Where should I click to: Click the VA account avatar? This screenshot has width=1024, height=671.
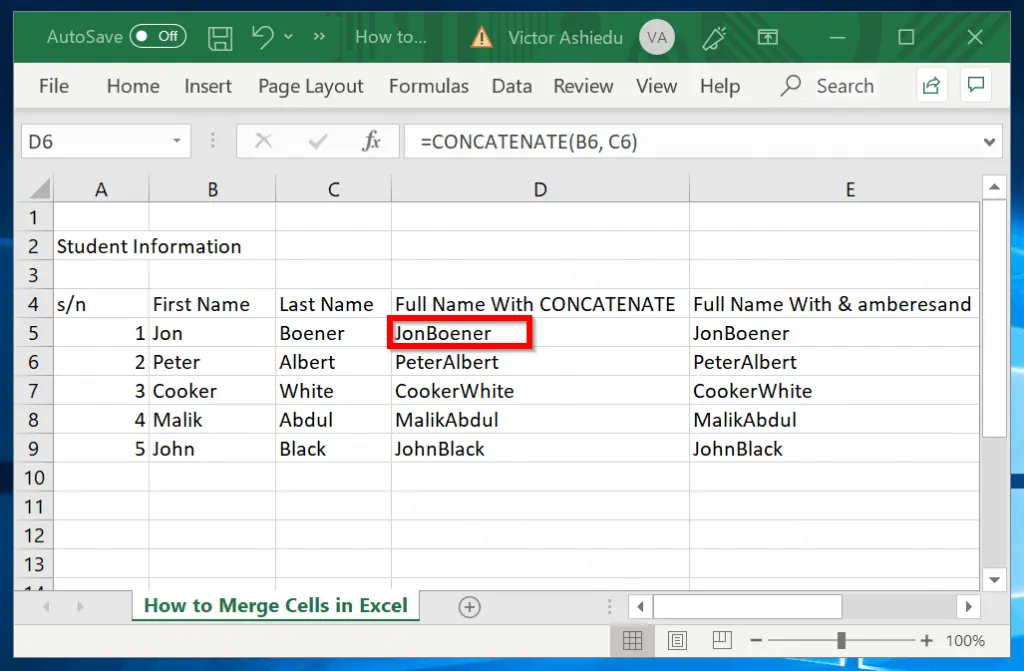[x=659, y=37]
